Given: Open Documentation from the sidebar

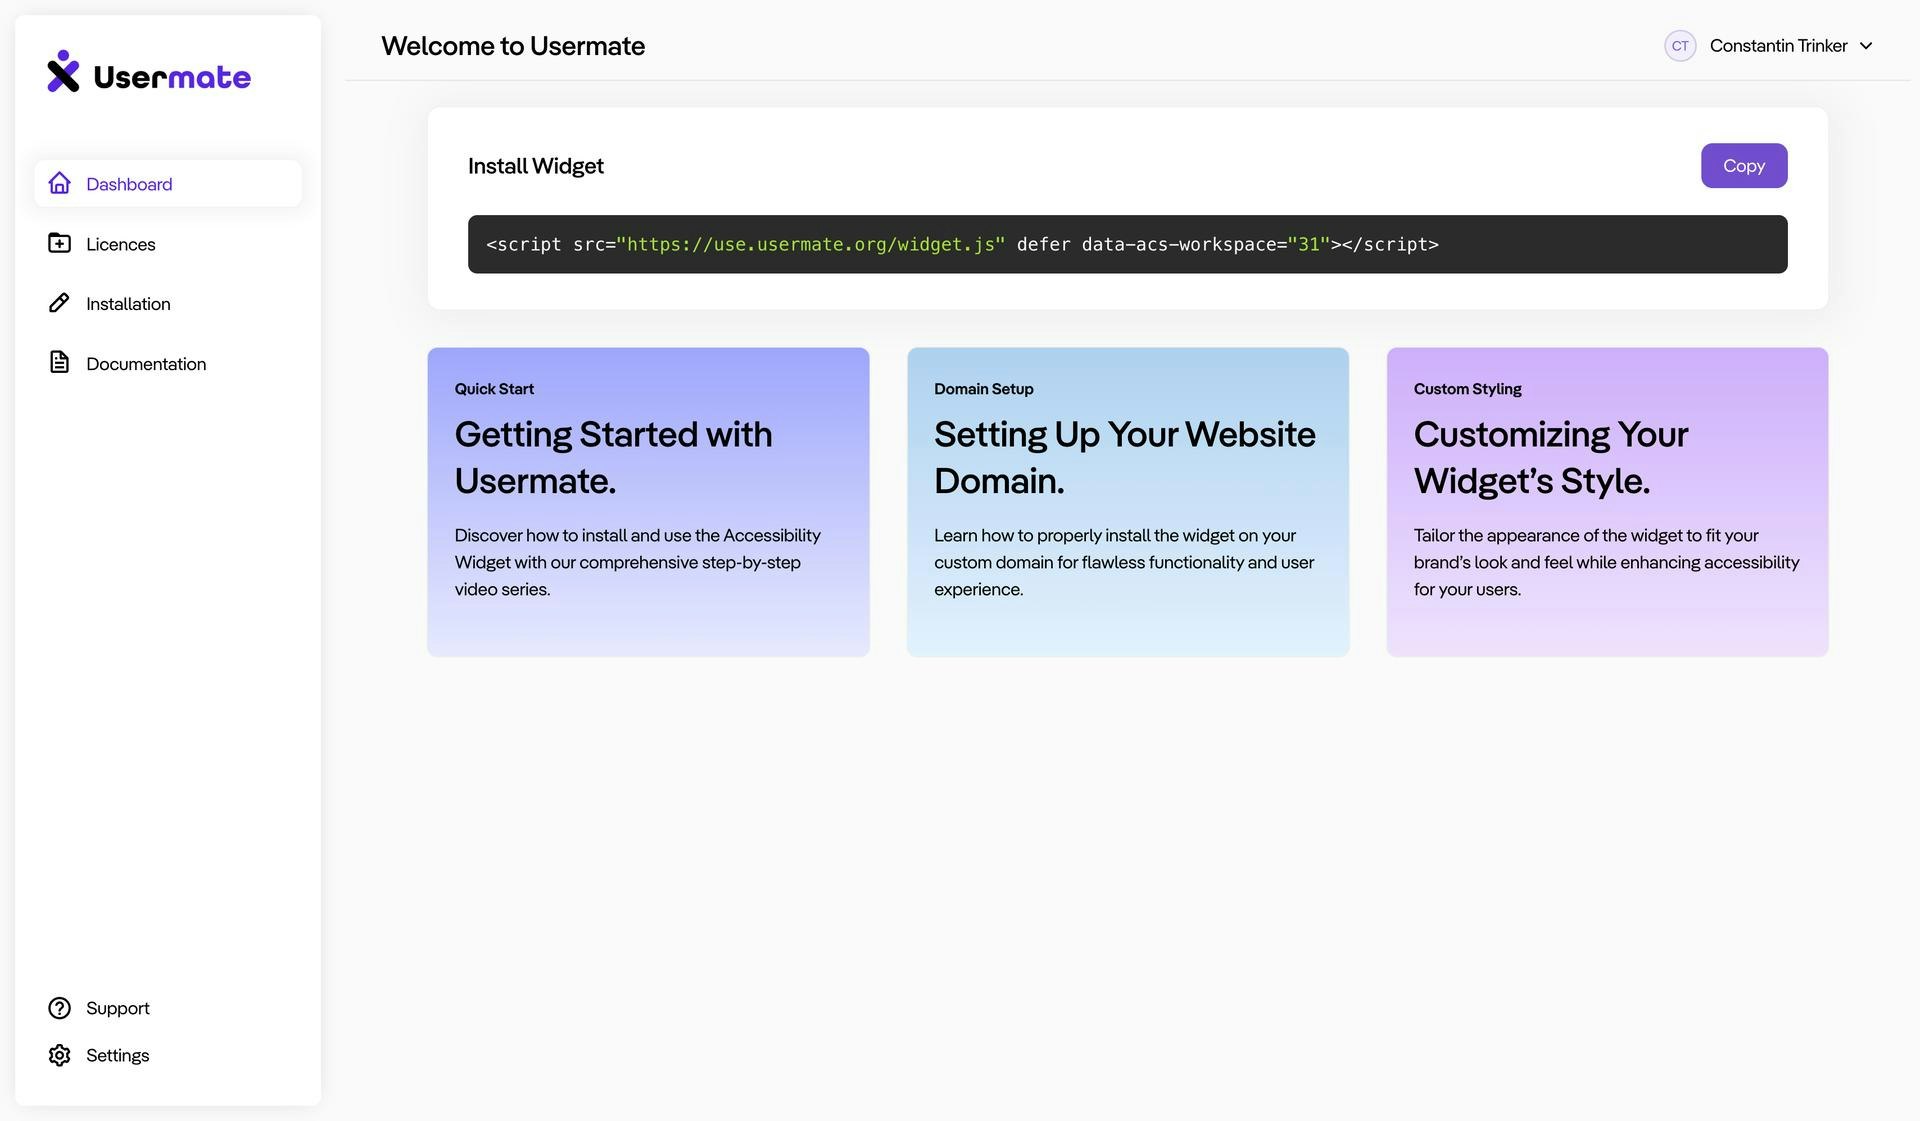Looking at the screenshot, I should click(168, 363).
